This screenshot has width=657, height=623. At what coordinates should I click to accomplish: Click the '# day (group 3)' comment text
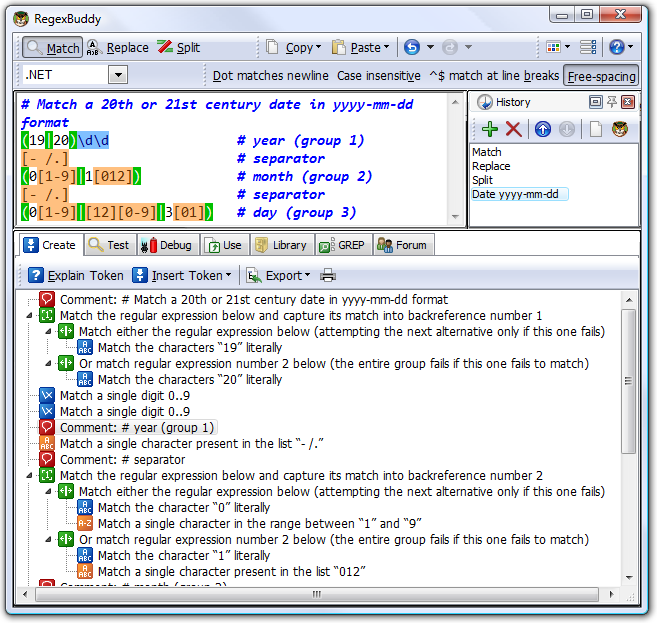[x=296, y=212]
